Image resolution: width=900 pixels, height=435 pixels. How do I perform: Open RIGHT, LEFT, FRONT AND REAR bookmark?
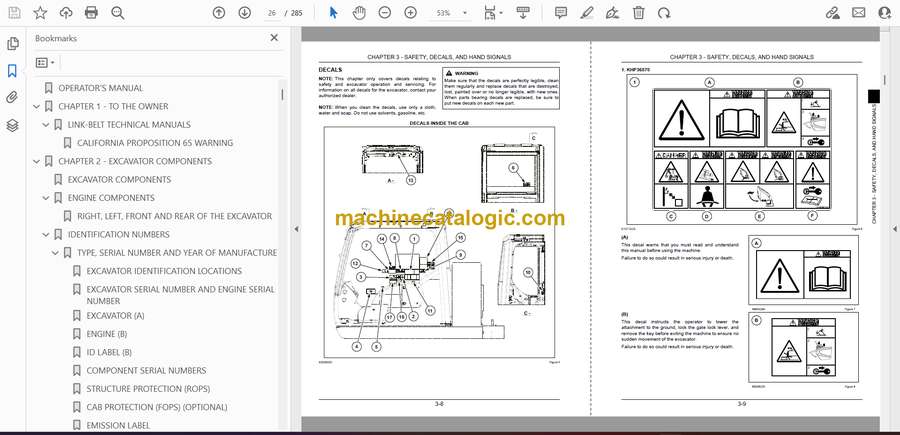[174, 216]
